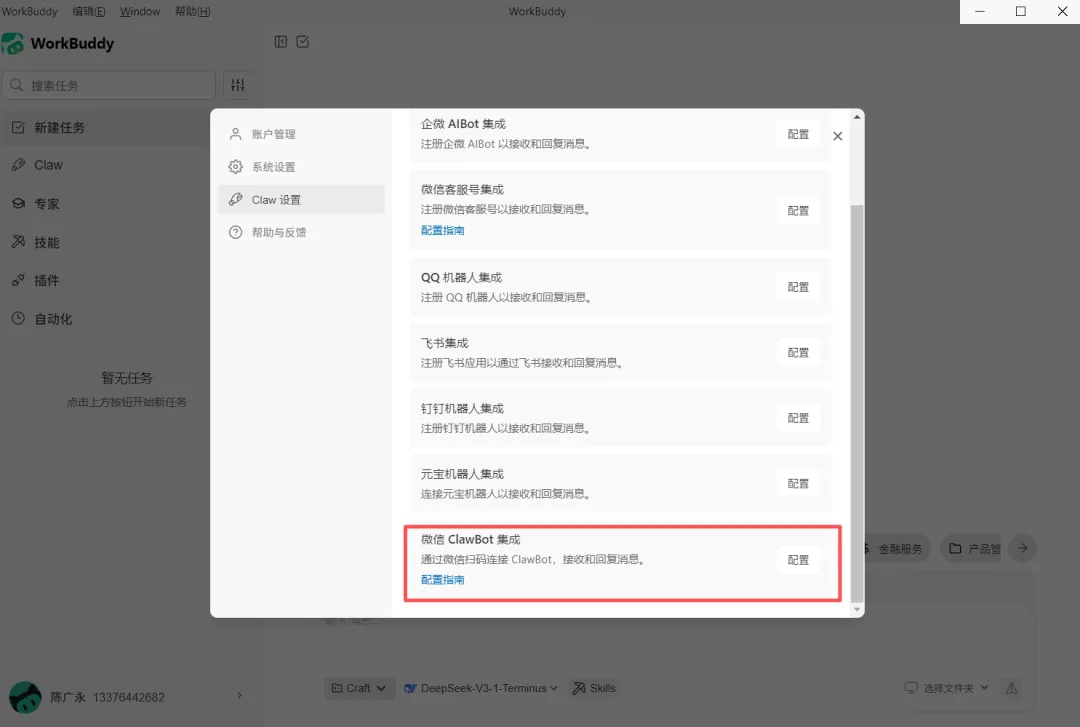The width and height of the screenshot is (1080, 727).
Task: Open 新建任务 in sidebar
Action: point(105,127)
